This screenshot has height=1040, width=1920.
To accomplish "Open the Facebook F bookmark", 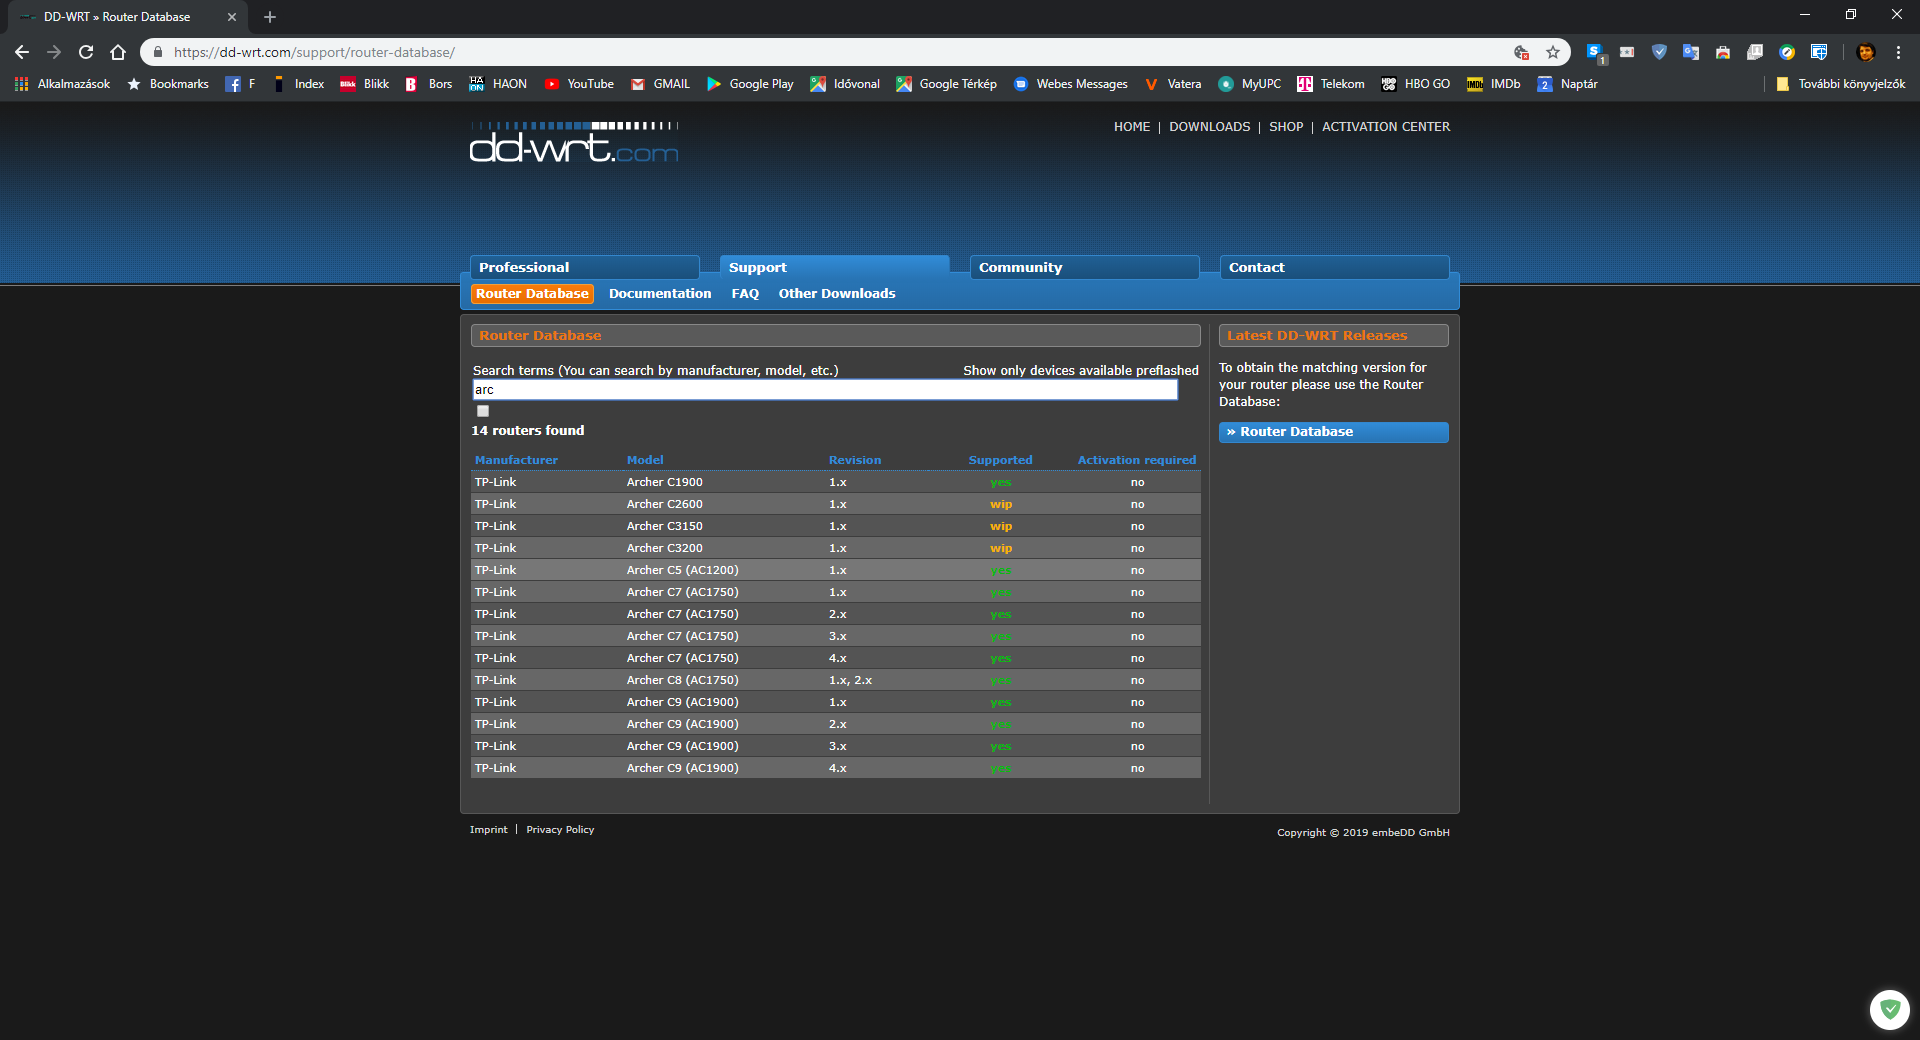I will click(x=240, y=84).
